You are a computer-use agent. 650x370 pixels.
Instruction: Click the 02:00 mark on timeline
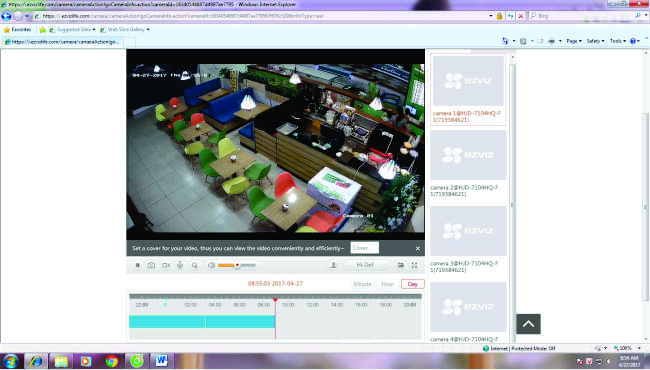coord(191,305)
